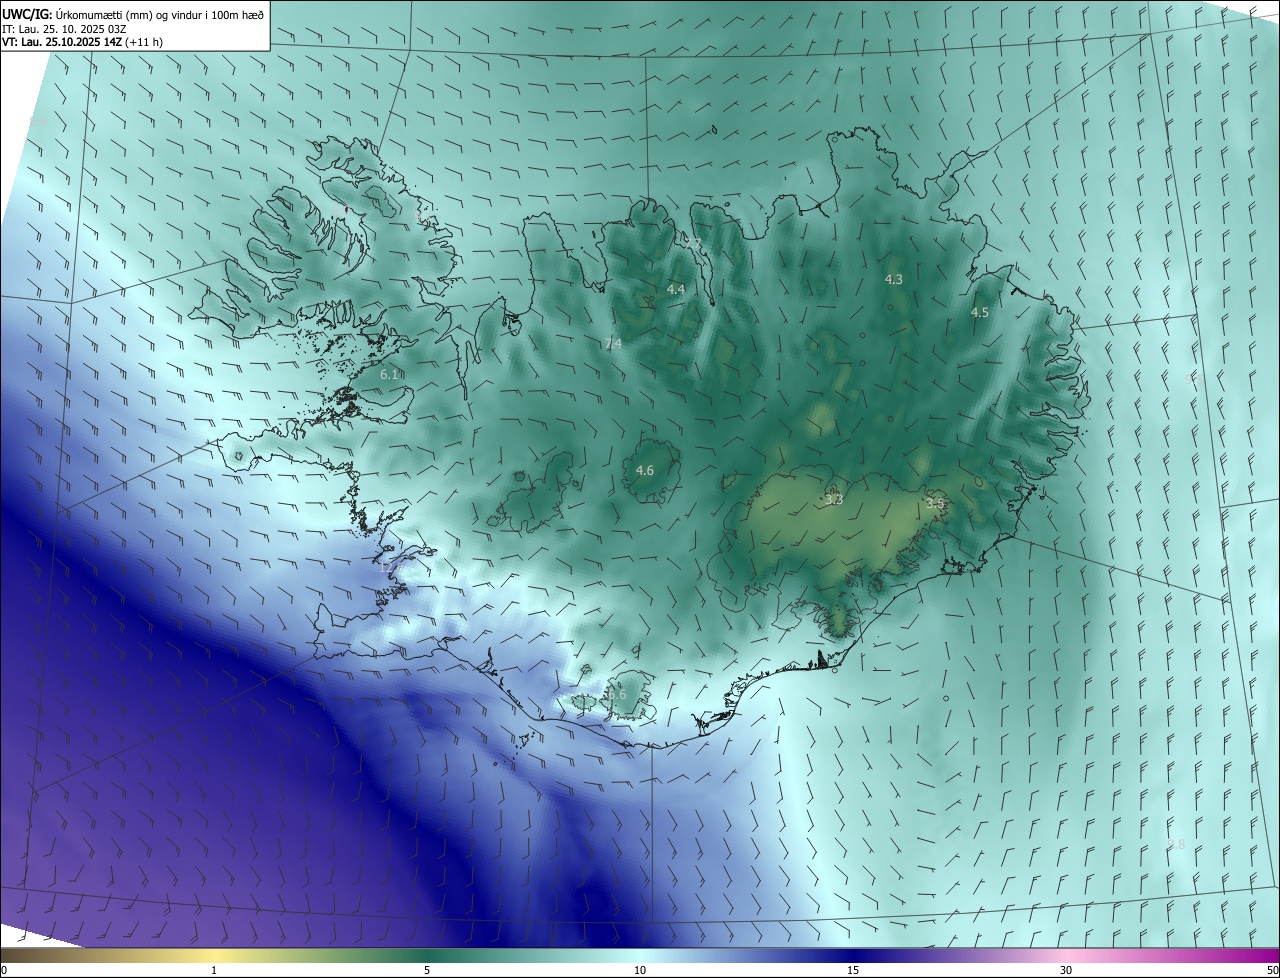The image size is (1280, 978).
Task: Click the 50 label on the color scale
Action: tap(1272, 970)
